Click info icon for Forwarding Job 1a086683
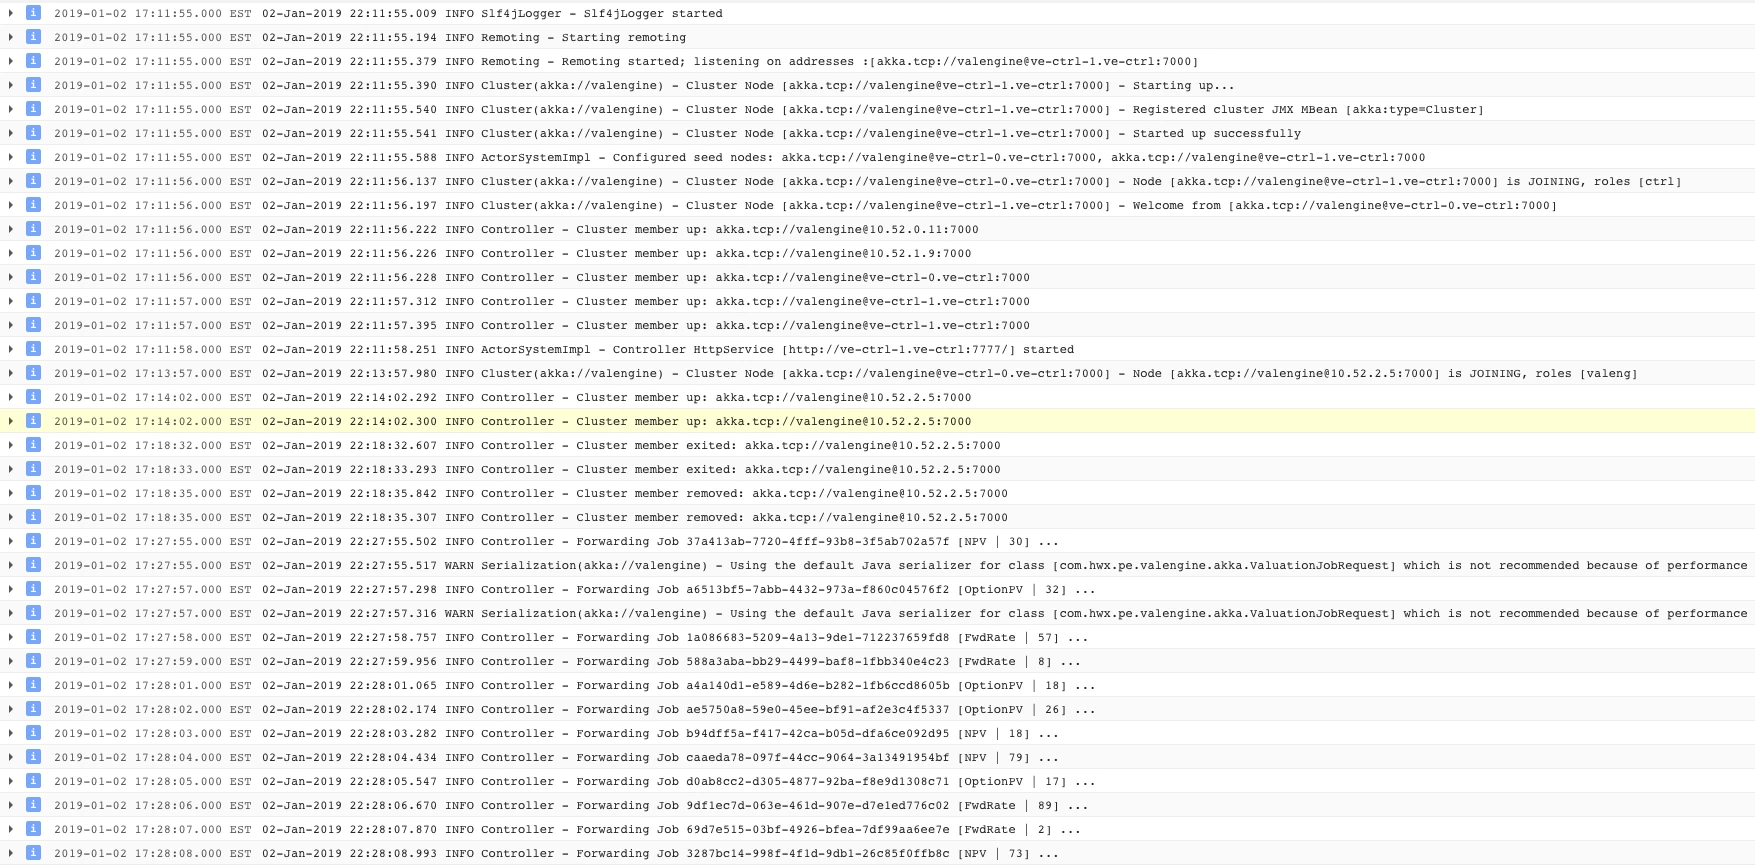Image resolution: width=1755 pixels, height=867 pixels. click(33, 637)
